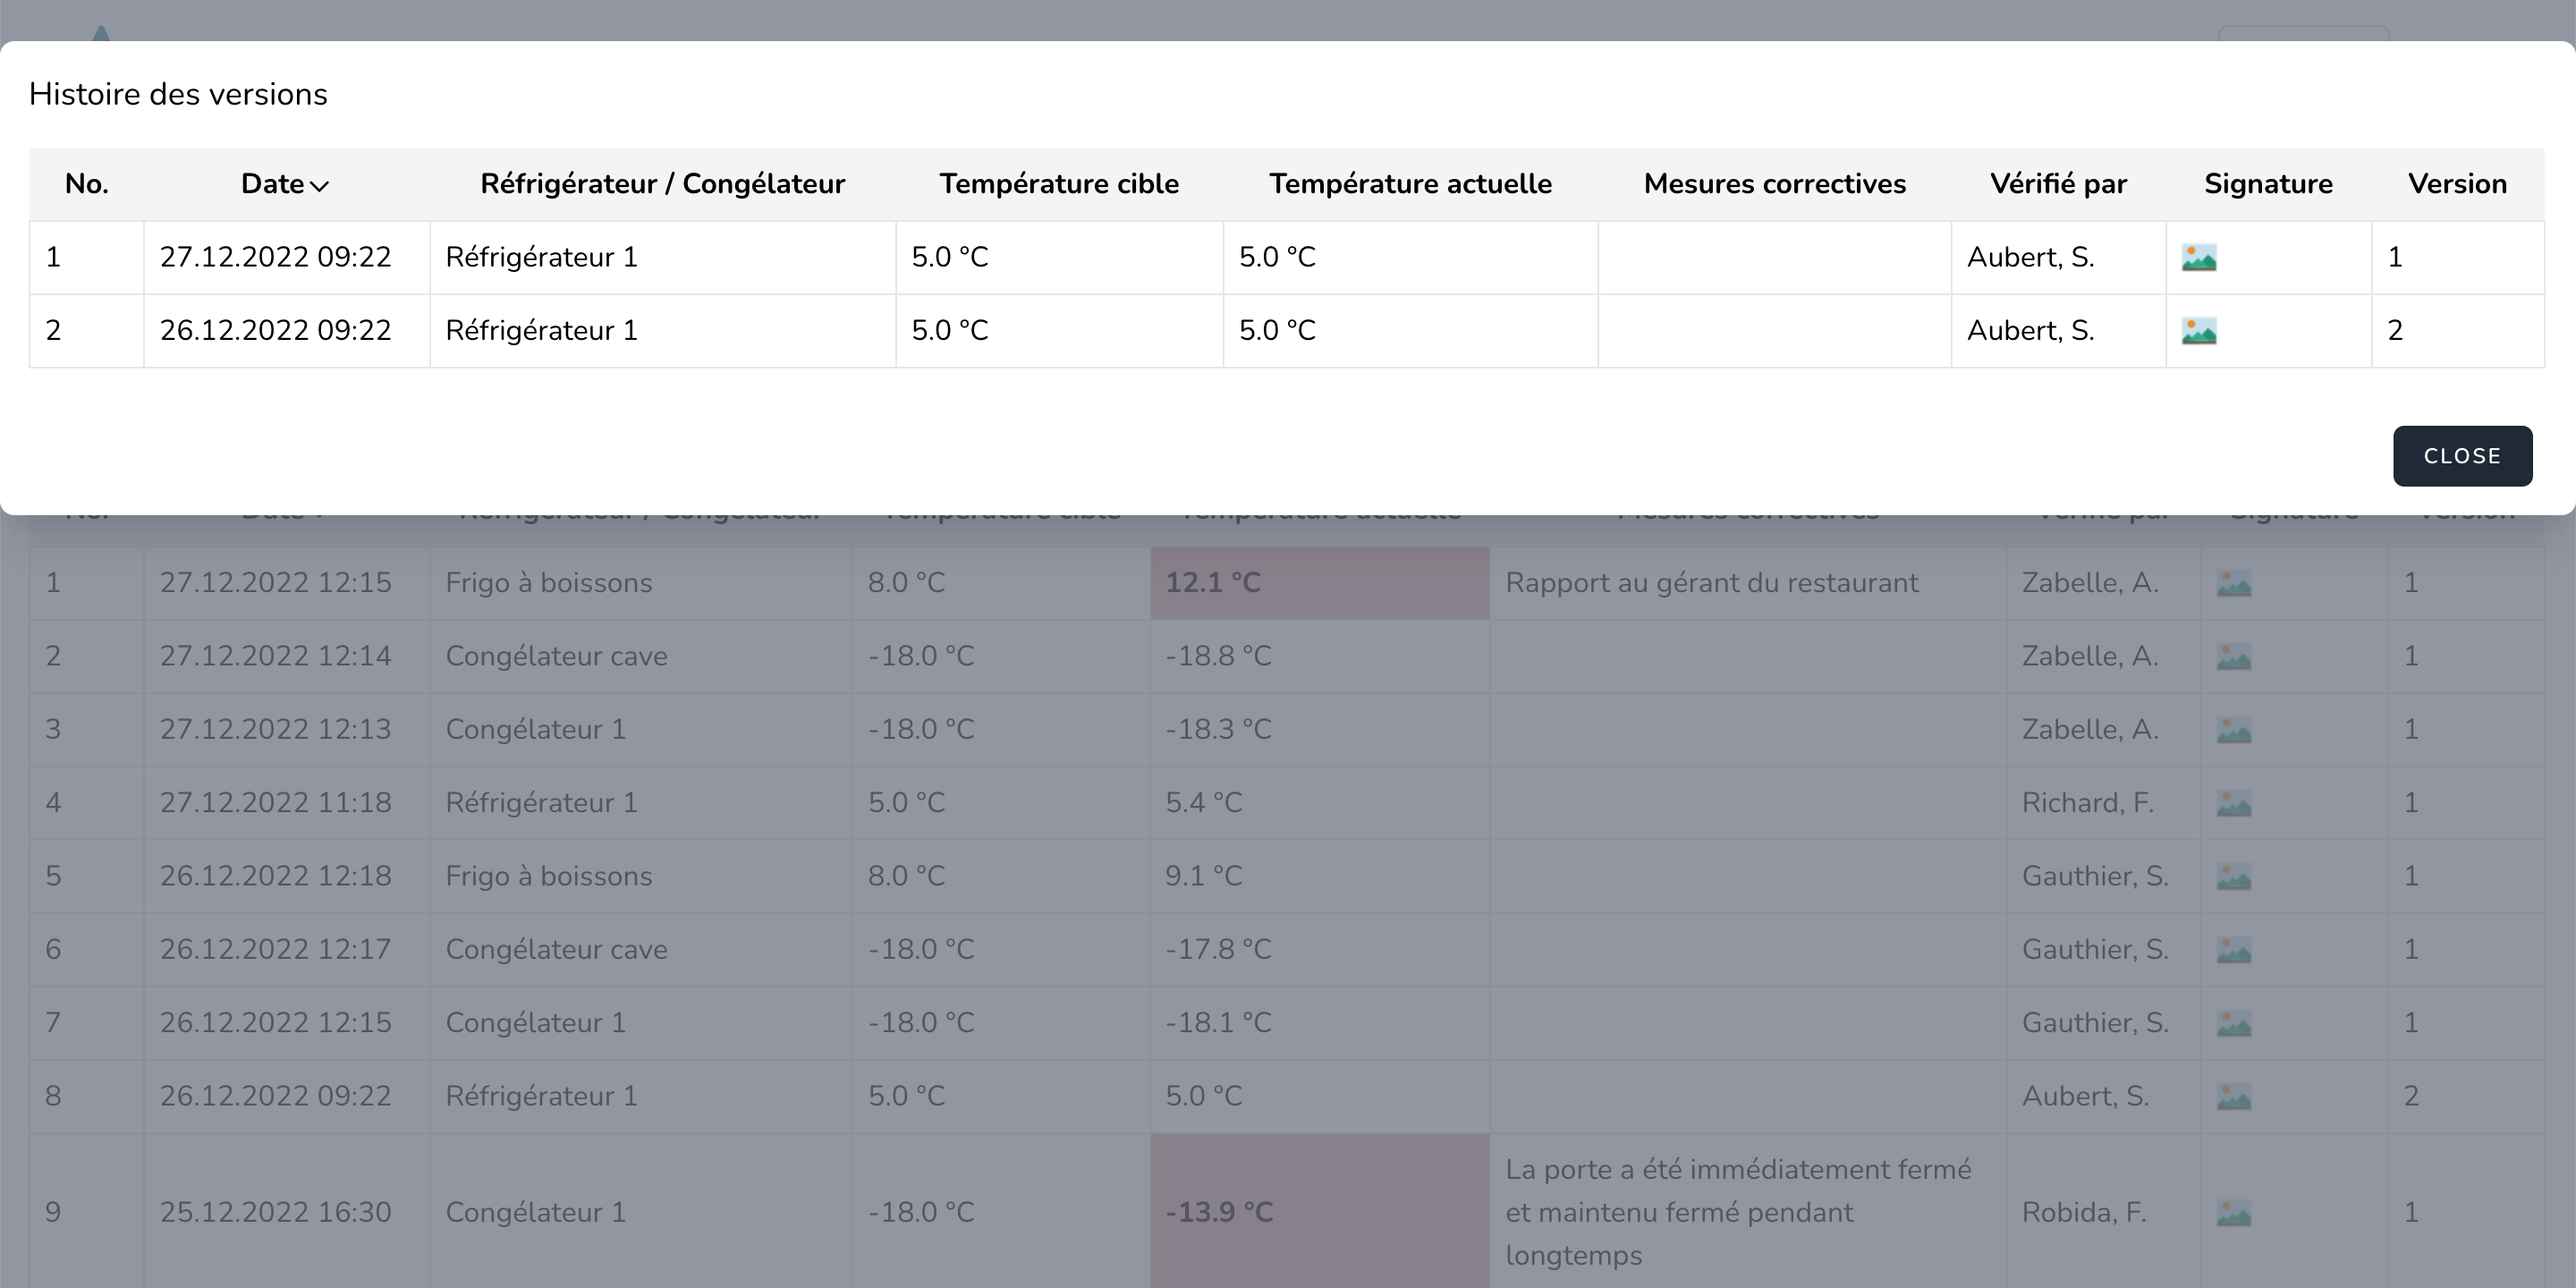Select the highlighted temperature 12.1°C cell

1316,583
